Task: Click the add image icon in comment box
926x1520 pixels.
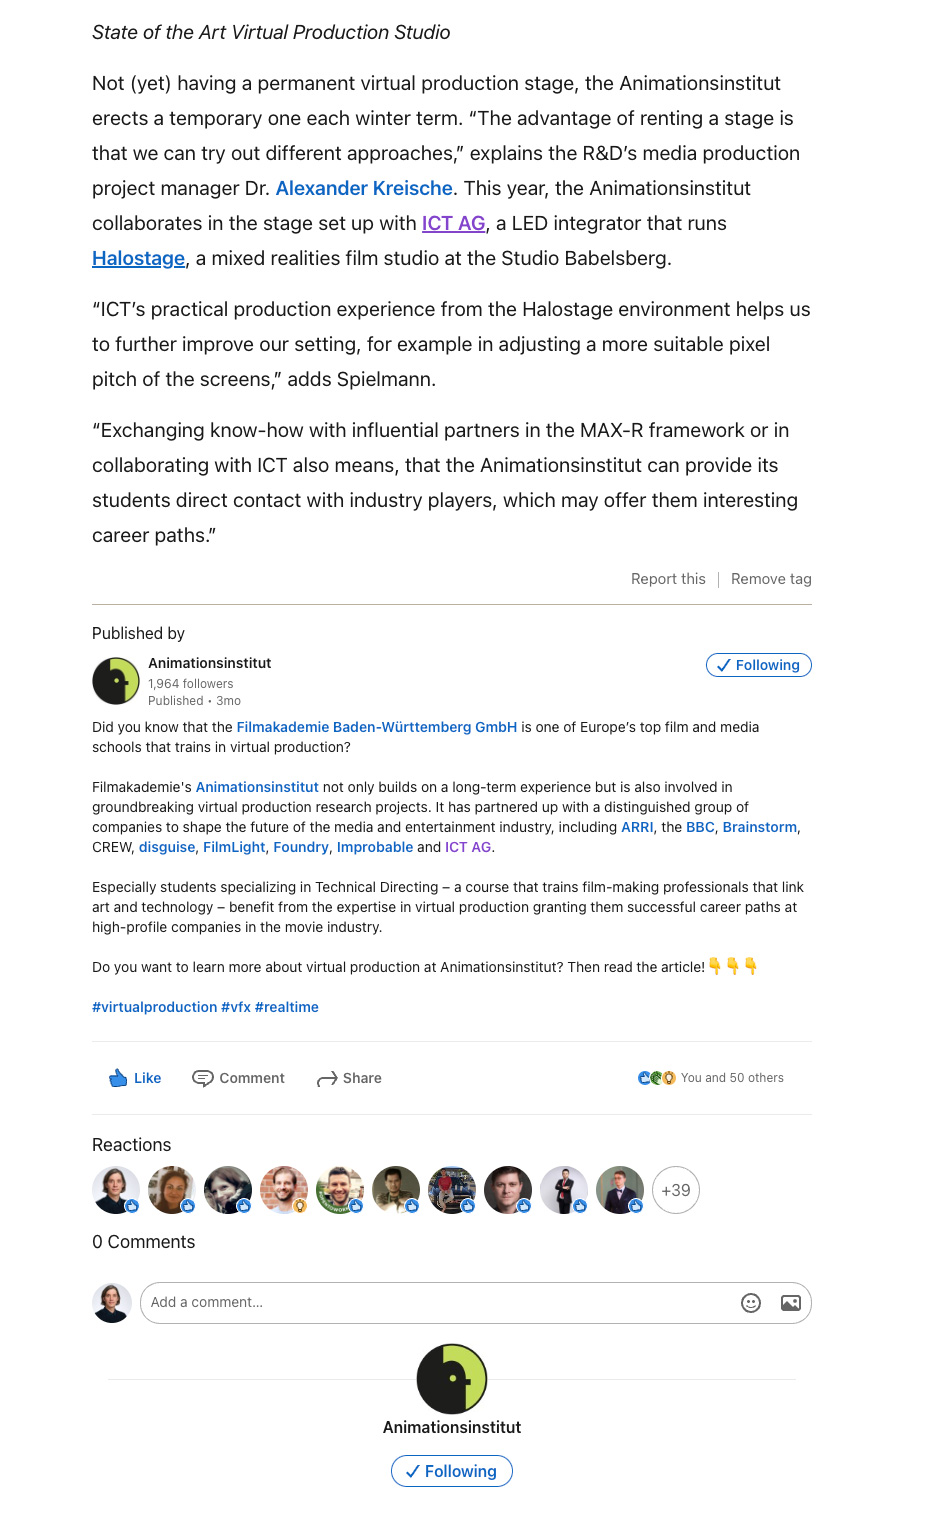Action: (x=791, y=1303)
